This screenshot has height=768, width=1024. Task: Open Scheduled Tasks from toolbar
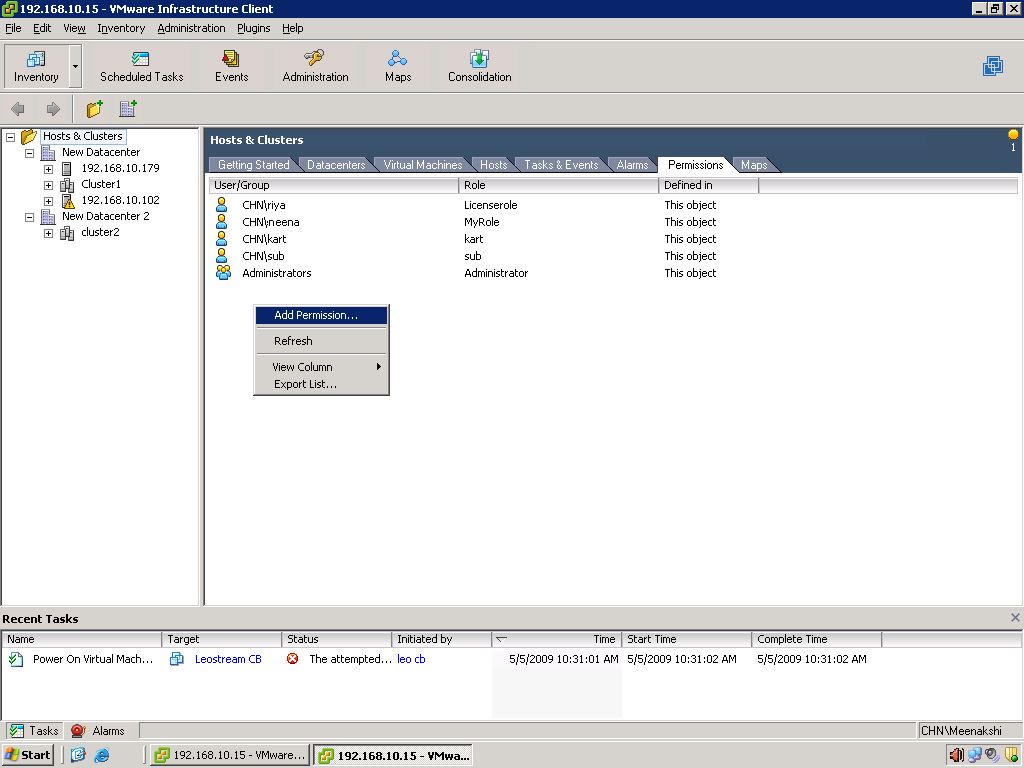tap(141, 67)
